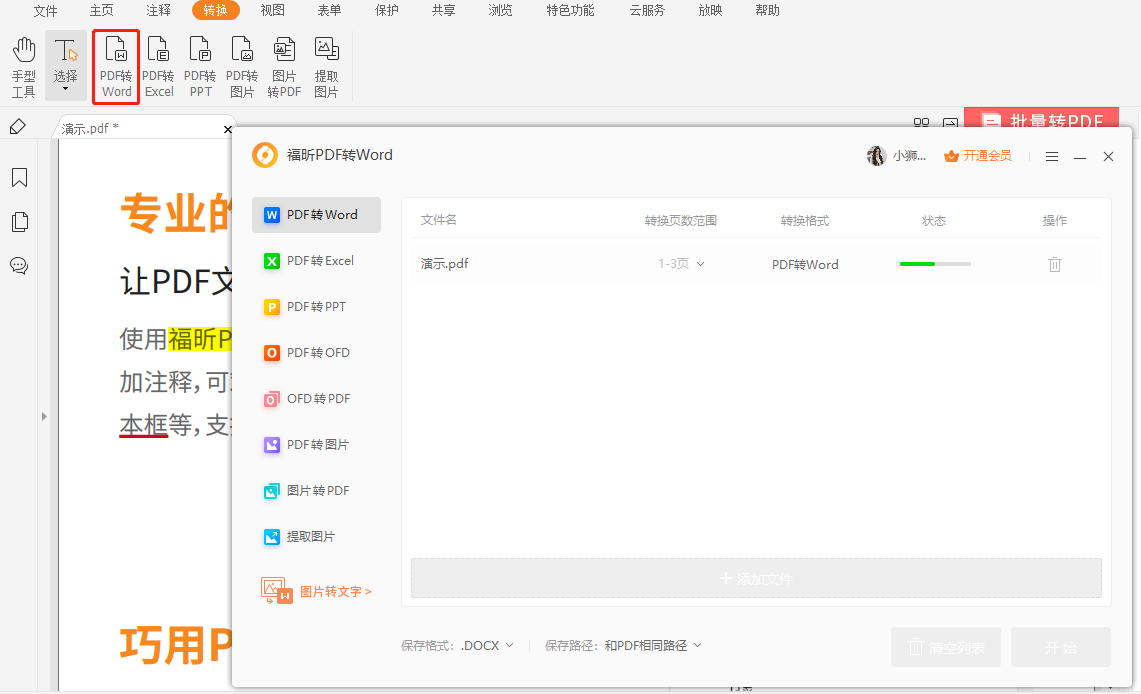Activate the 手型工具 hand tool

point(24,67)
